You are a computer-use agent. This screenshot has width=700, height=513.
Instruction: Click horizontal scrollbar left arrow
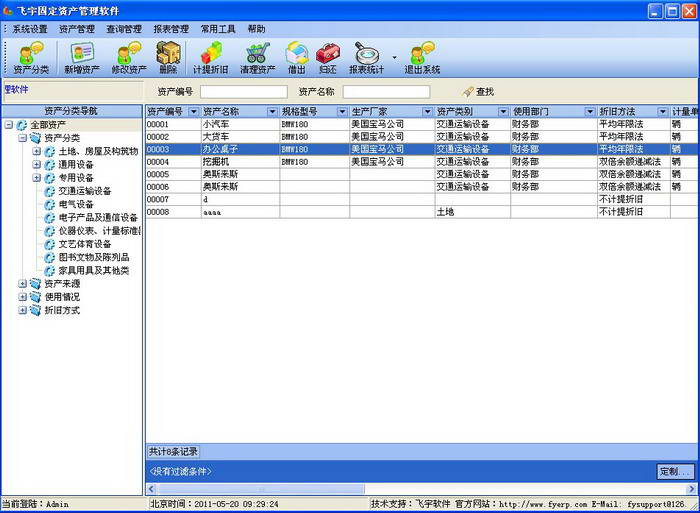(x=152, y=489)
